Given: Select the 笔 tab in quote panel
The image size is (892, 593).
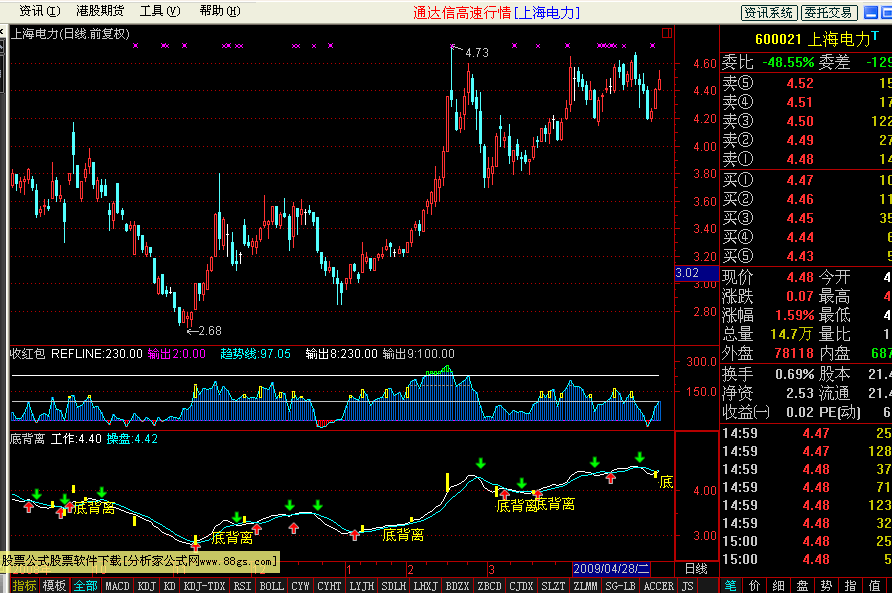Looking at the screenshot, I should [731, 586].
